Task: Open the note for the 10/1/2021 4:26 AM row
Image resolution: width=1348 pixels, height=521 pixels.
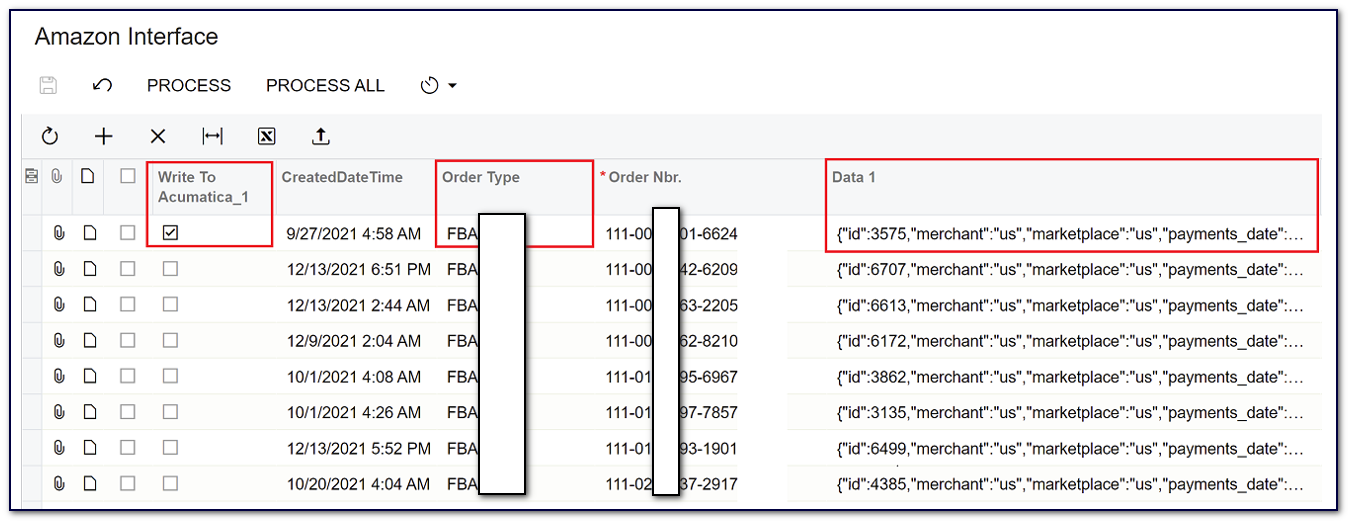Action: click(89, 412)
